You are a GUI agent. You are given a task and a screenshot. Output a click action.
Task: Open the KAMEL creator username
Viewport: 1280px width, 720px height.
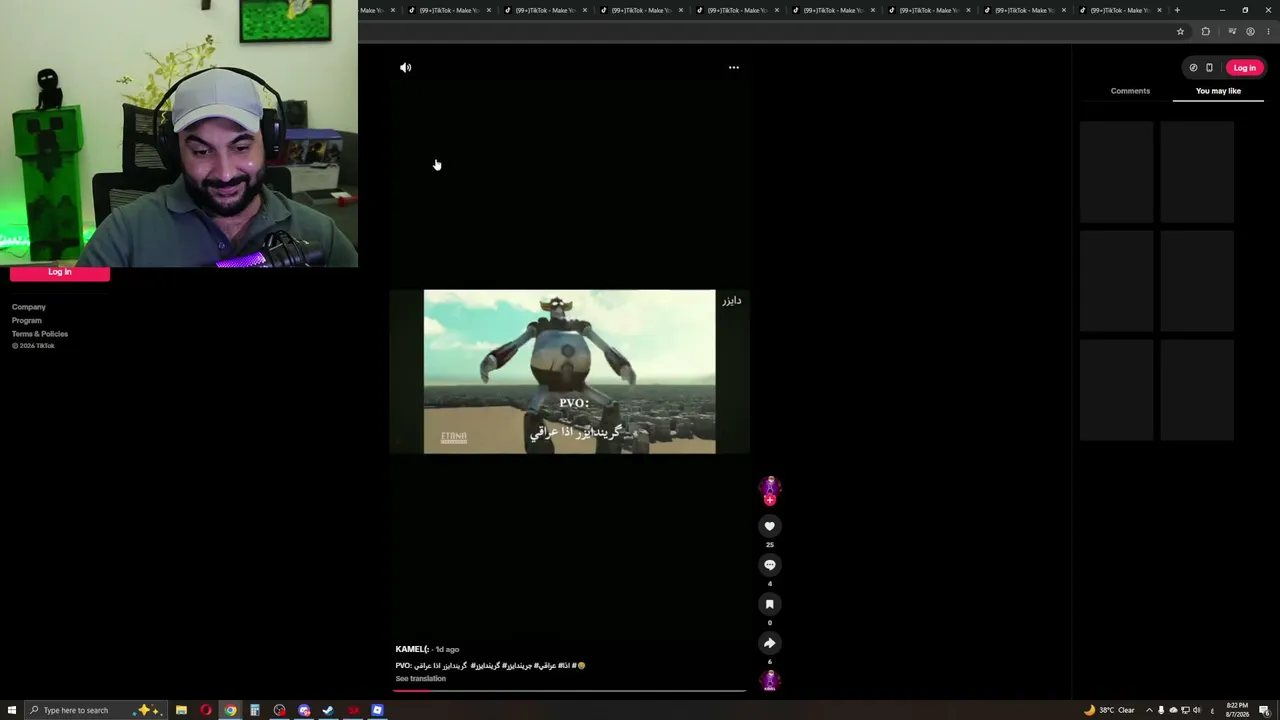coord(412,649)
